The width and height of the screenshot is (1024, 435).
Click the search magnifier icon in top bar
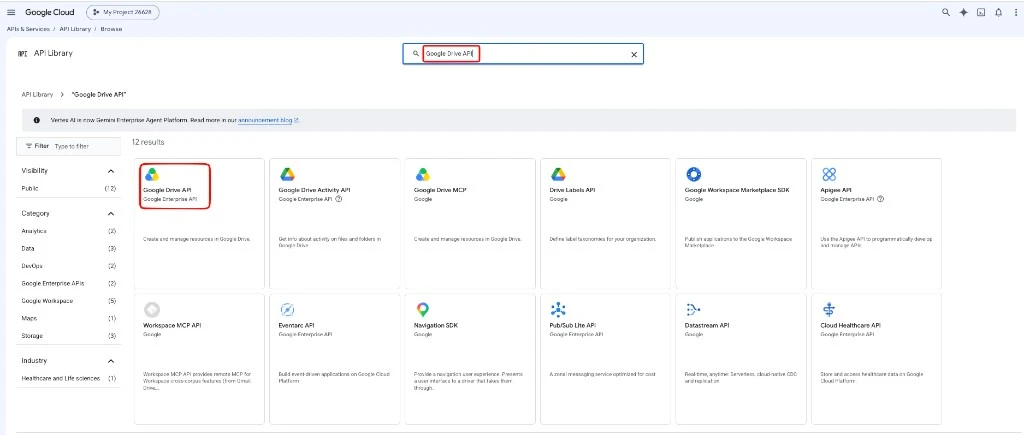[x=946, y=12]
